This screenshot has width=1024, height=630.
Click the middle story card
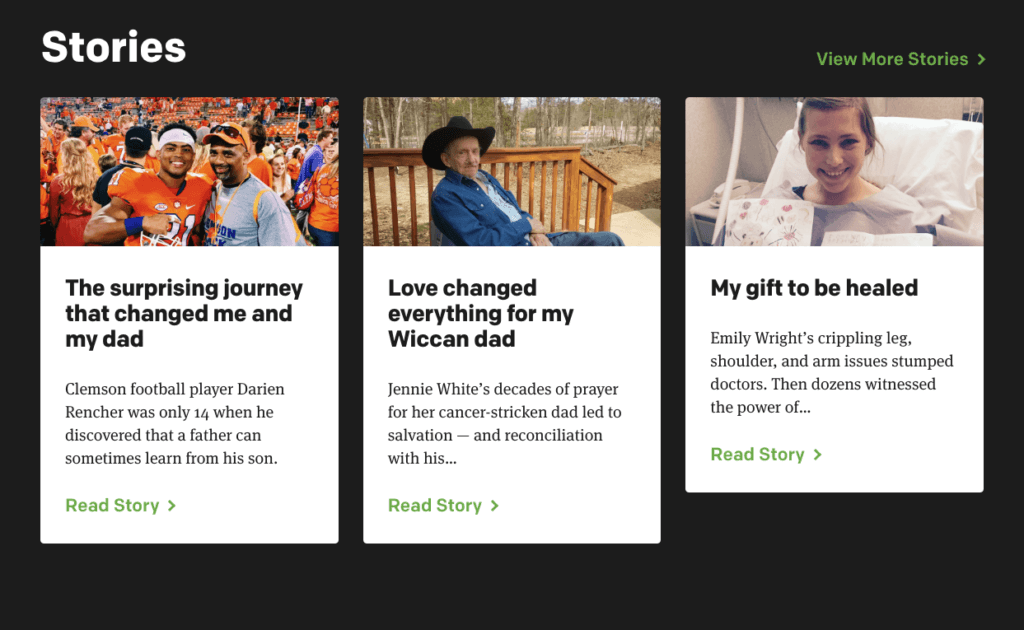tap(511, 318)
